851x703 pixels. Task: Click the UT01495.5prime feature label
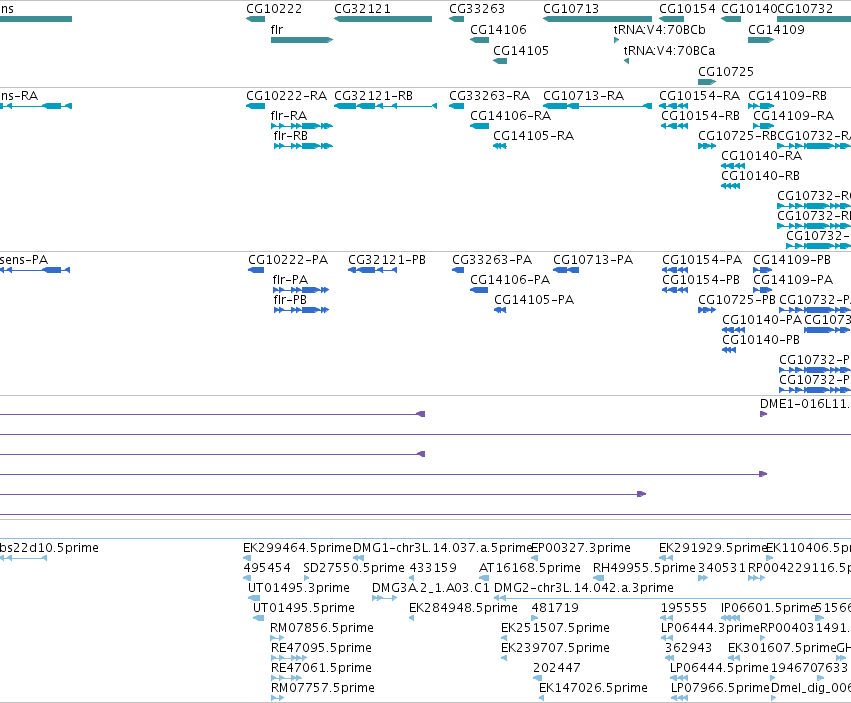[304, 608]
